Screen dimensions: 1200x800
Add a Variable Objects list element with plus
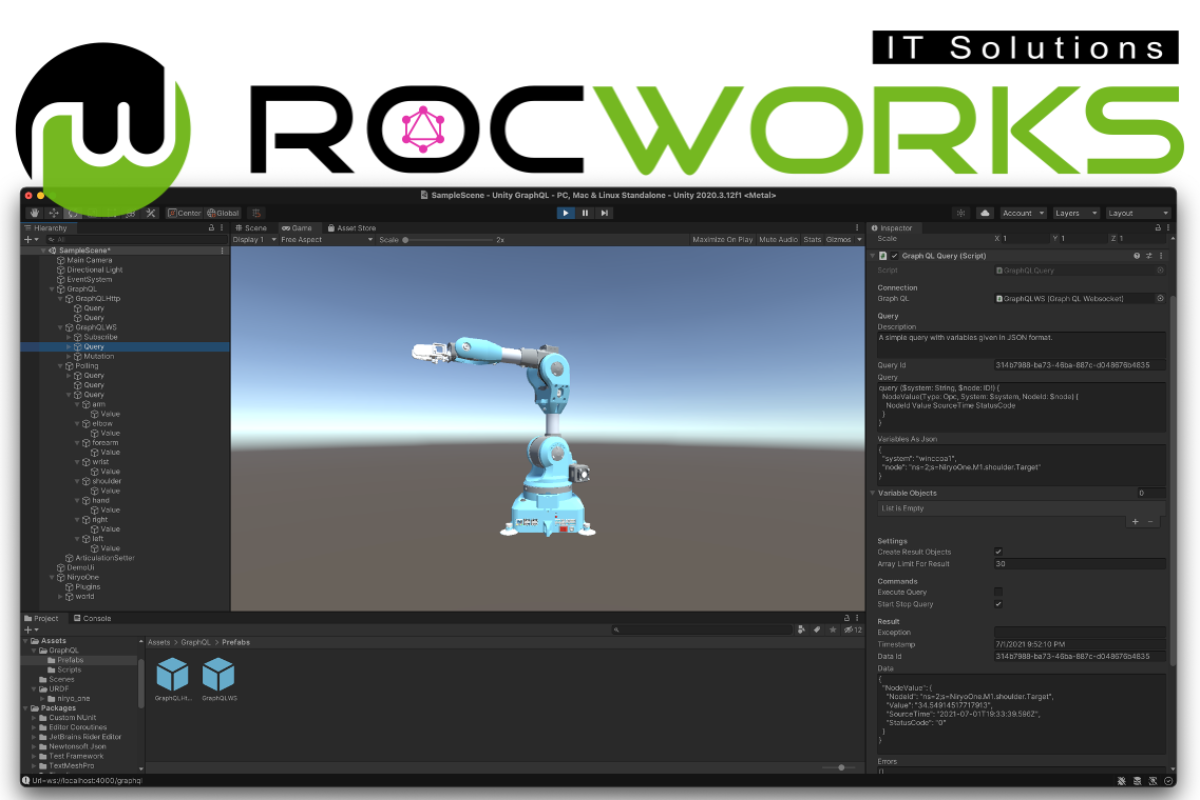tap(1135, 521)
